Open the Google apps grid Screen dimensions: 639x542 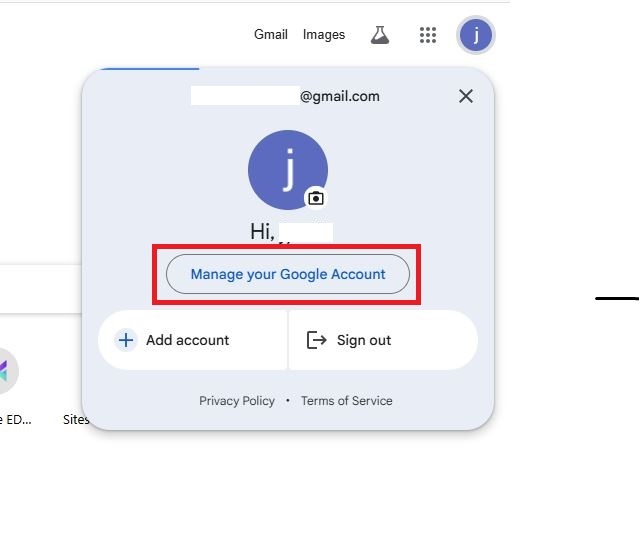point(428,35)
